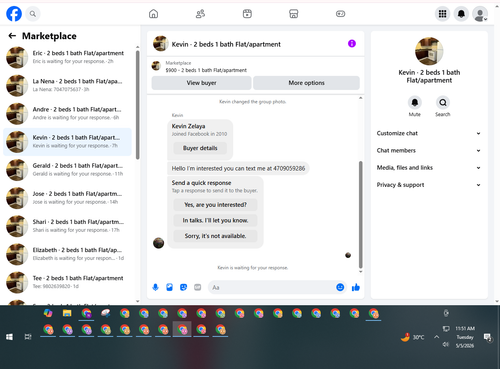Open Video/Watch icon in top navigation
This screenshot has width=500, height=369.
pos(247,14)
